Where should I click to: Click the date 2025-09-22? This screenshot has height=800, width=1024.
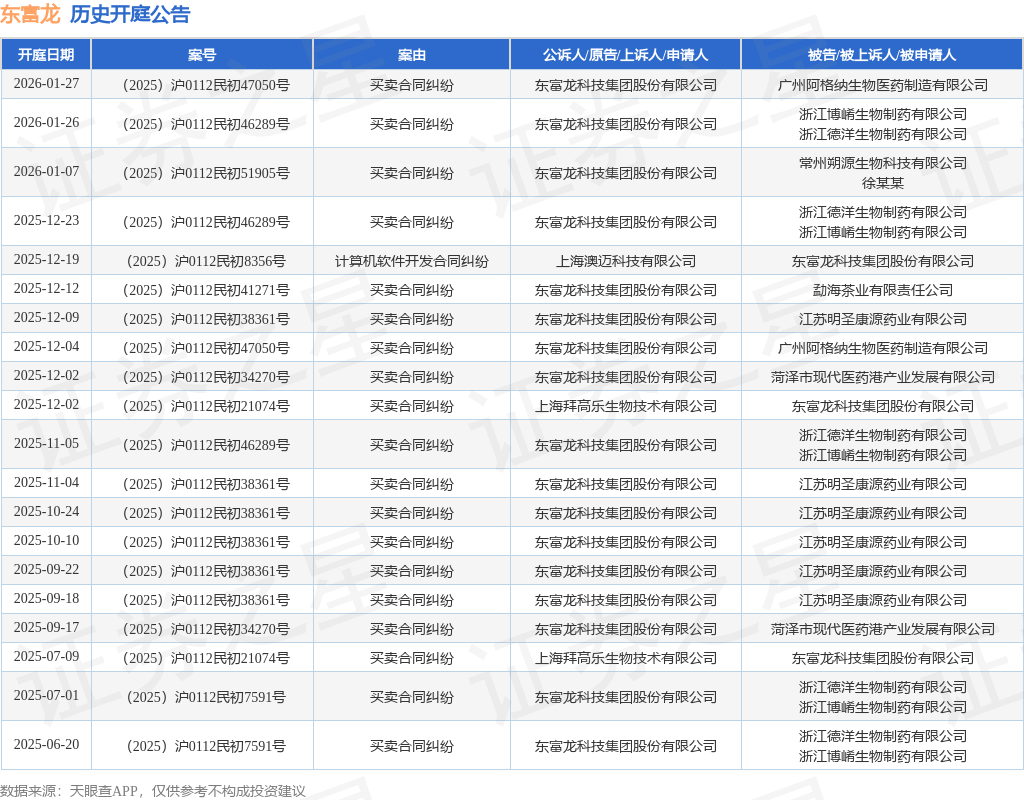coord(46,570)
